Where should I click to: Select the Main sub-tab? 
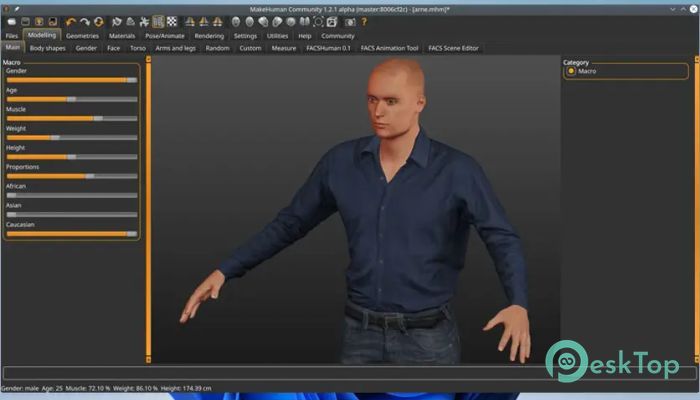coord(12,47)
